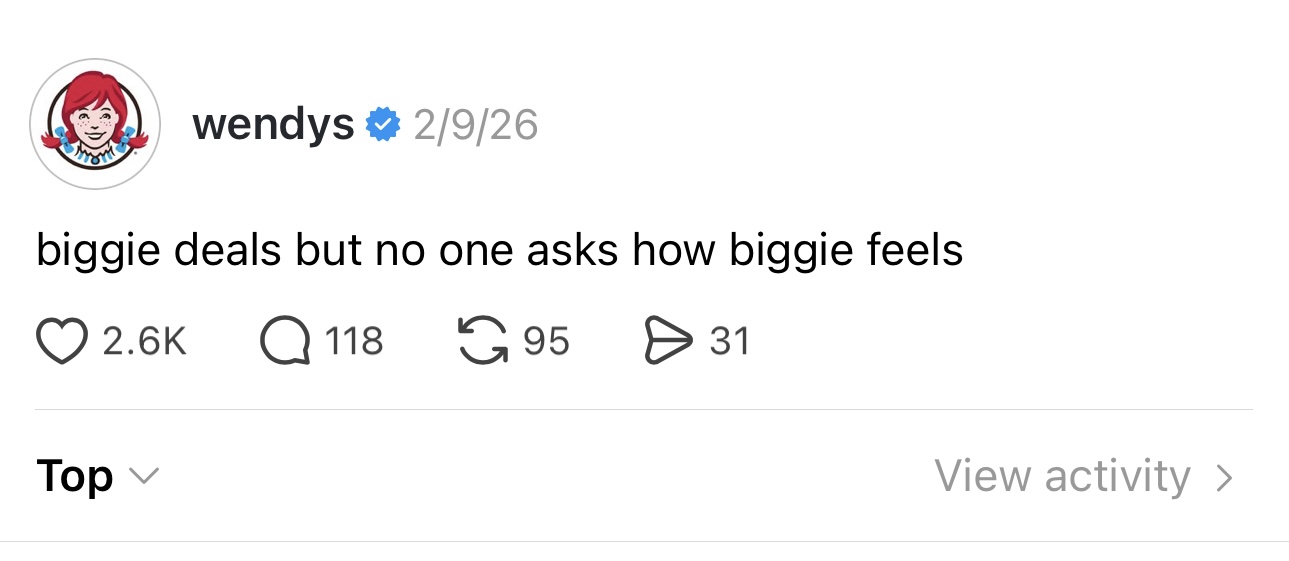
Task: Share the post via paper plane icon
Action: 665,341
